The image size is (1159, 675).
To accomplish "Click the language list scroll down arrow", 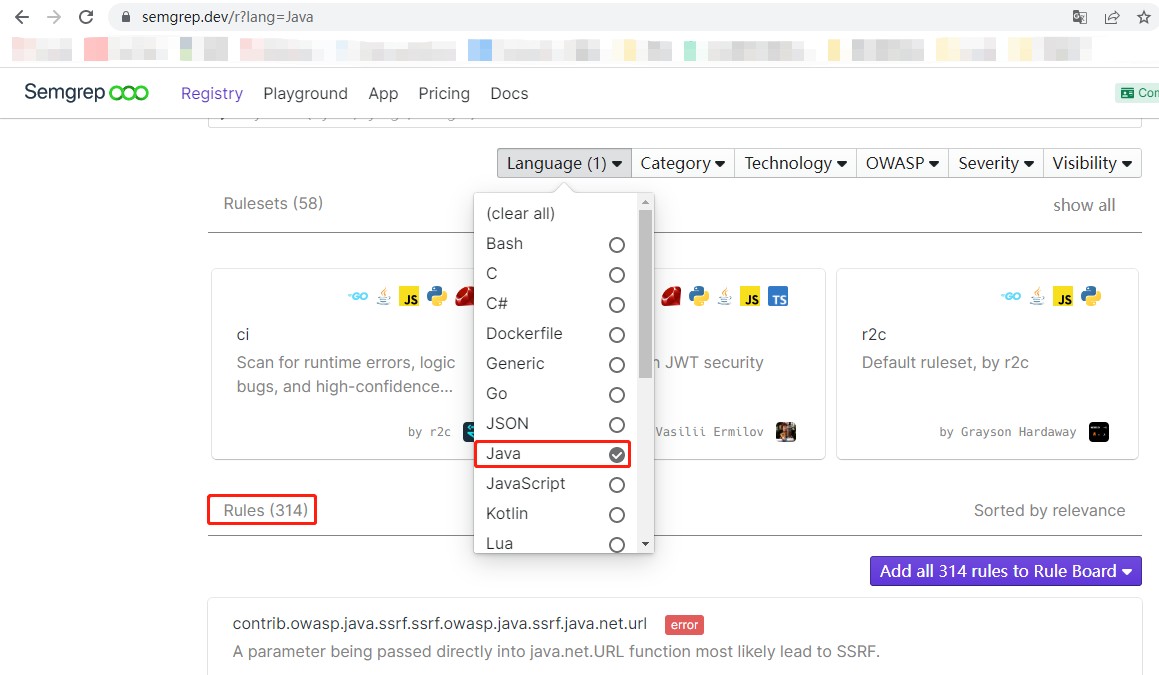I will pyautogui.click(x=645, y=544).
